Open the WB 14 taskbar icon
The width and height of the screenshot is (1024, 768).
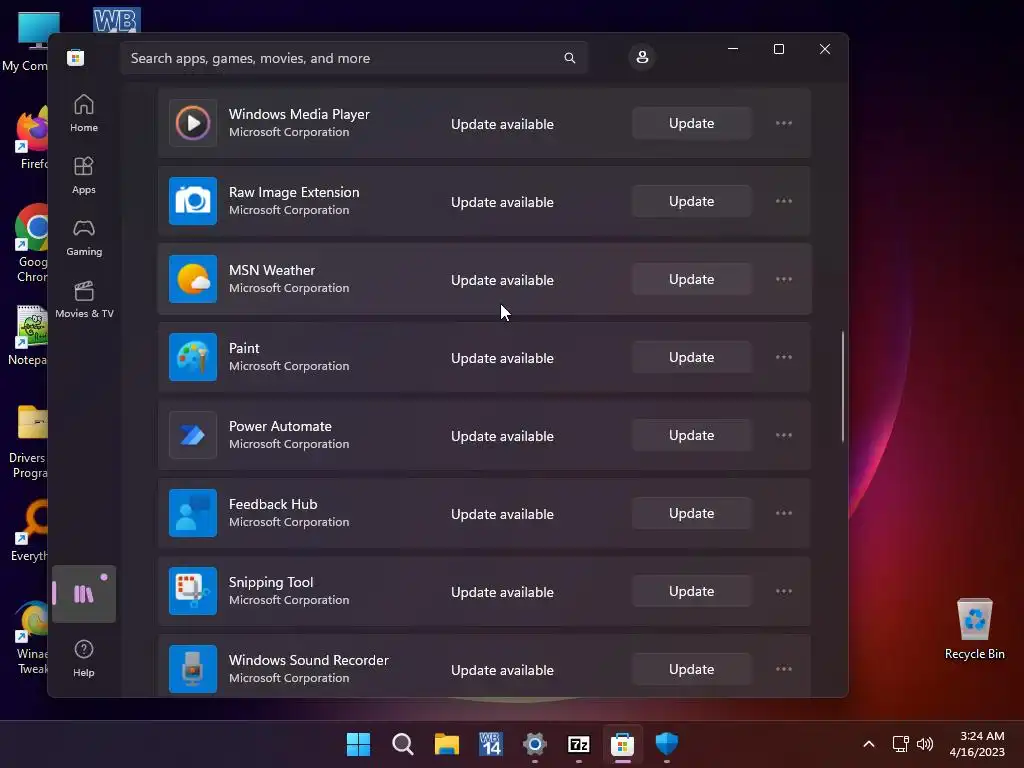(x=490, y=744)
